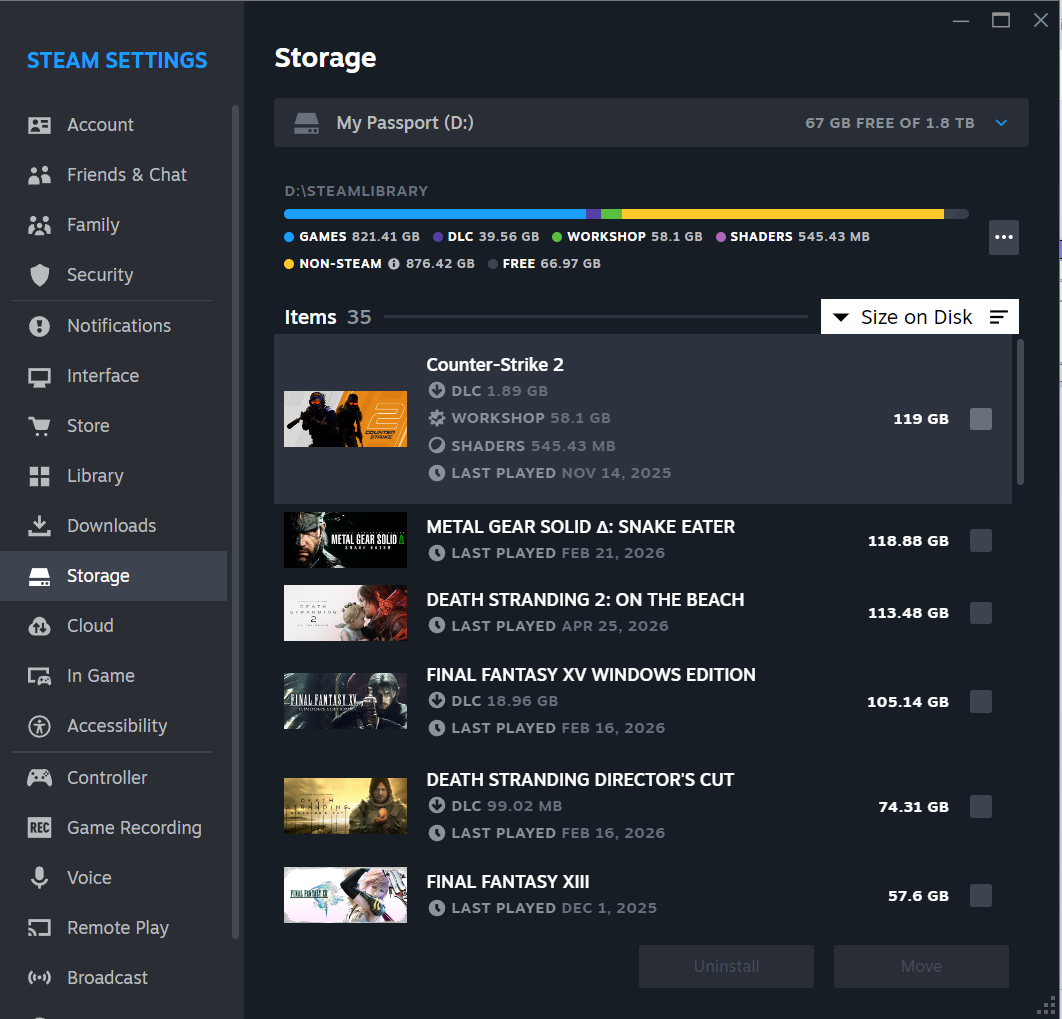Go to the Downloads settings tab
This screenshot has width=1062, height=1019.
click(114, 526)
